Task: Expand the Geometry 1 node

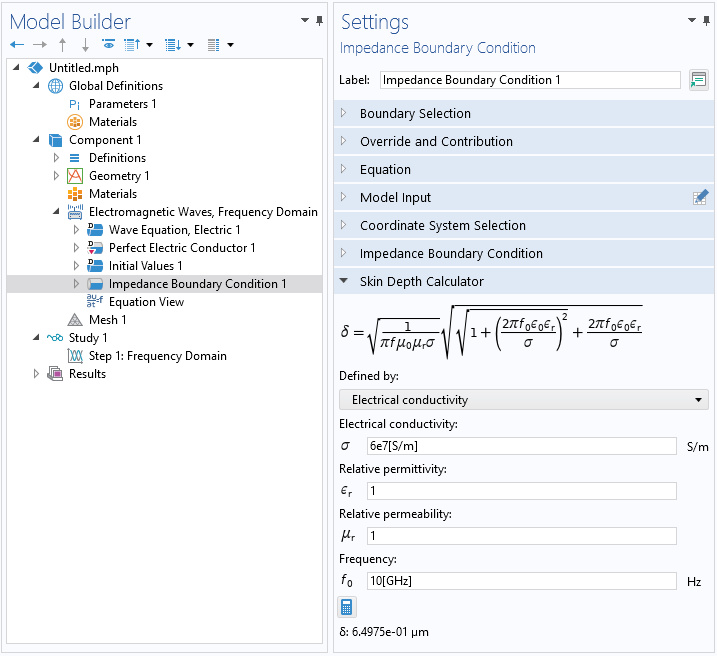Action: (56, 176)
